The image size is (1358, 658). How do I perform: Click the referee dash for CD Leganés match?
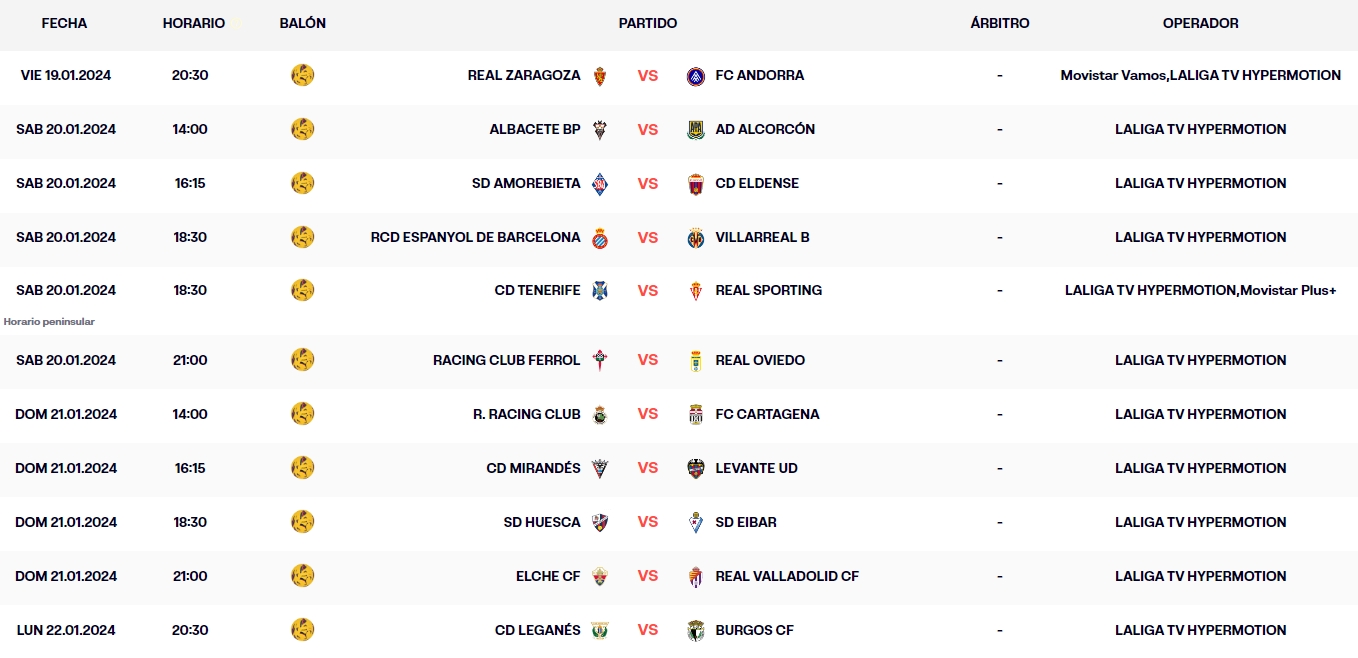click(999, 630)
